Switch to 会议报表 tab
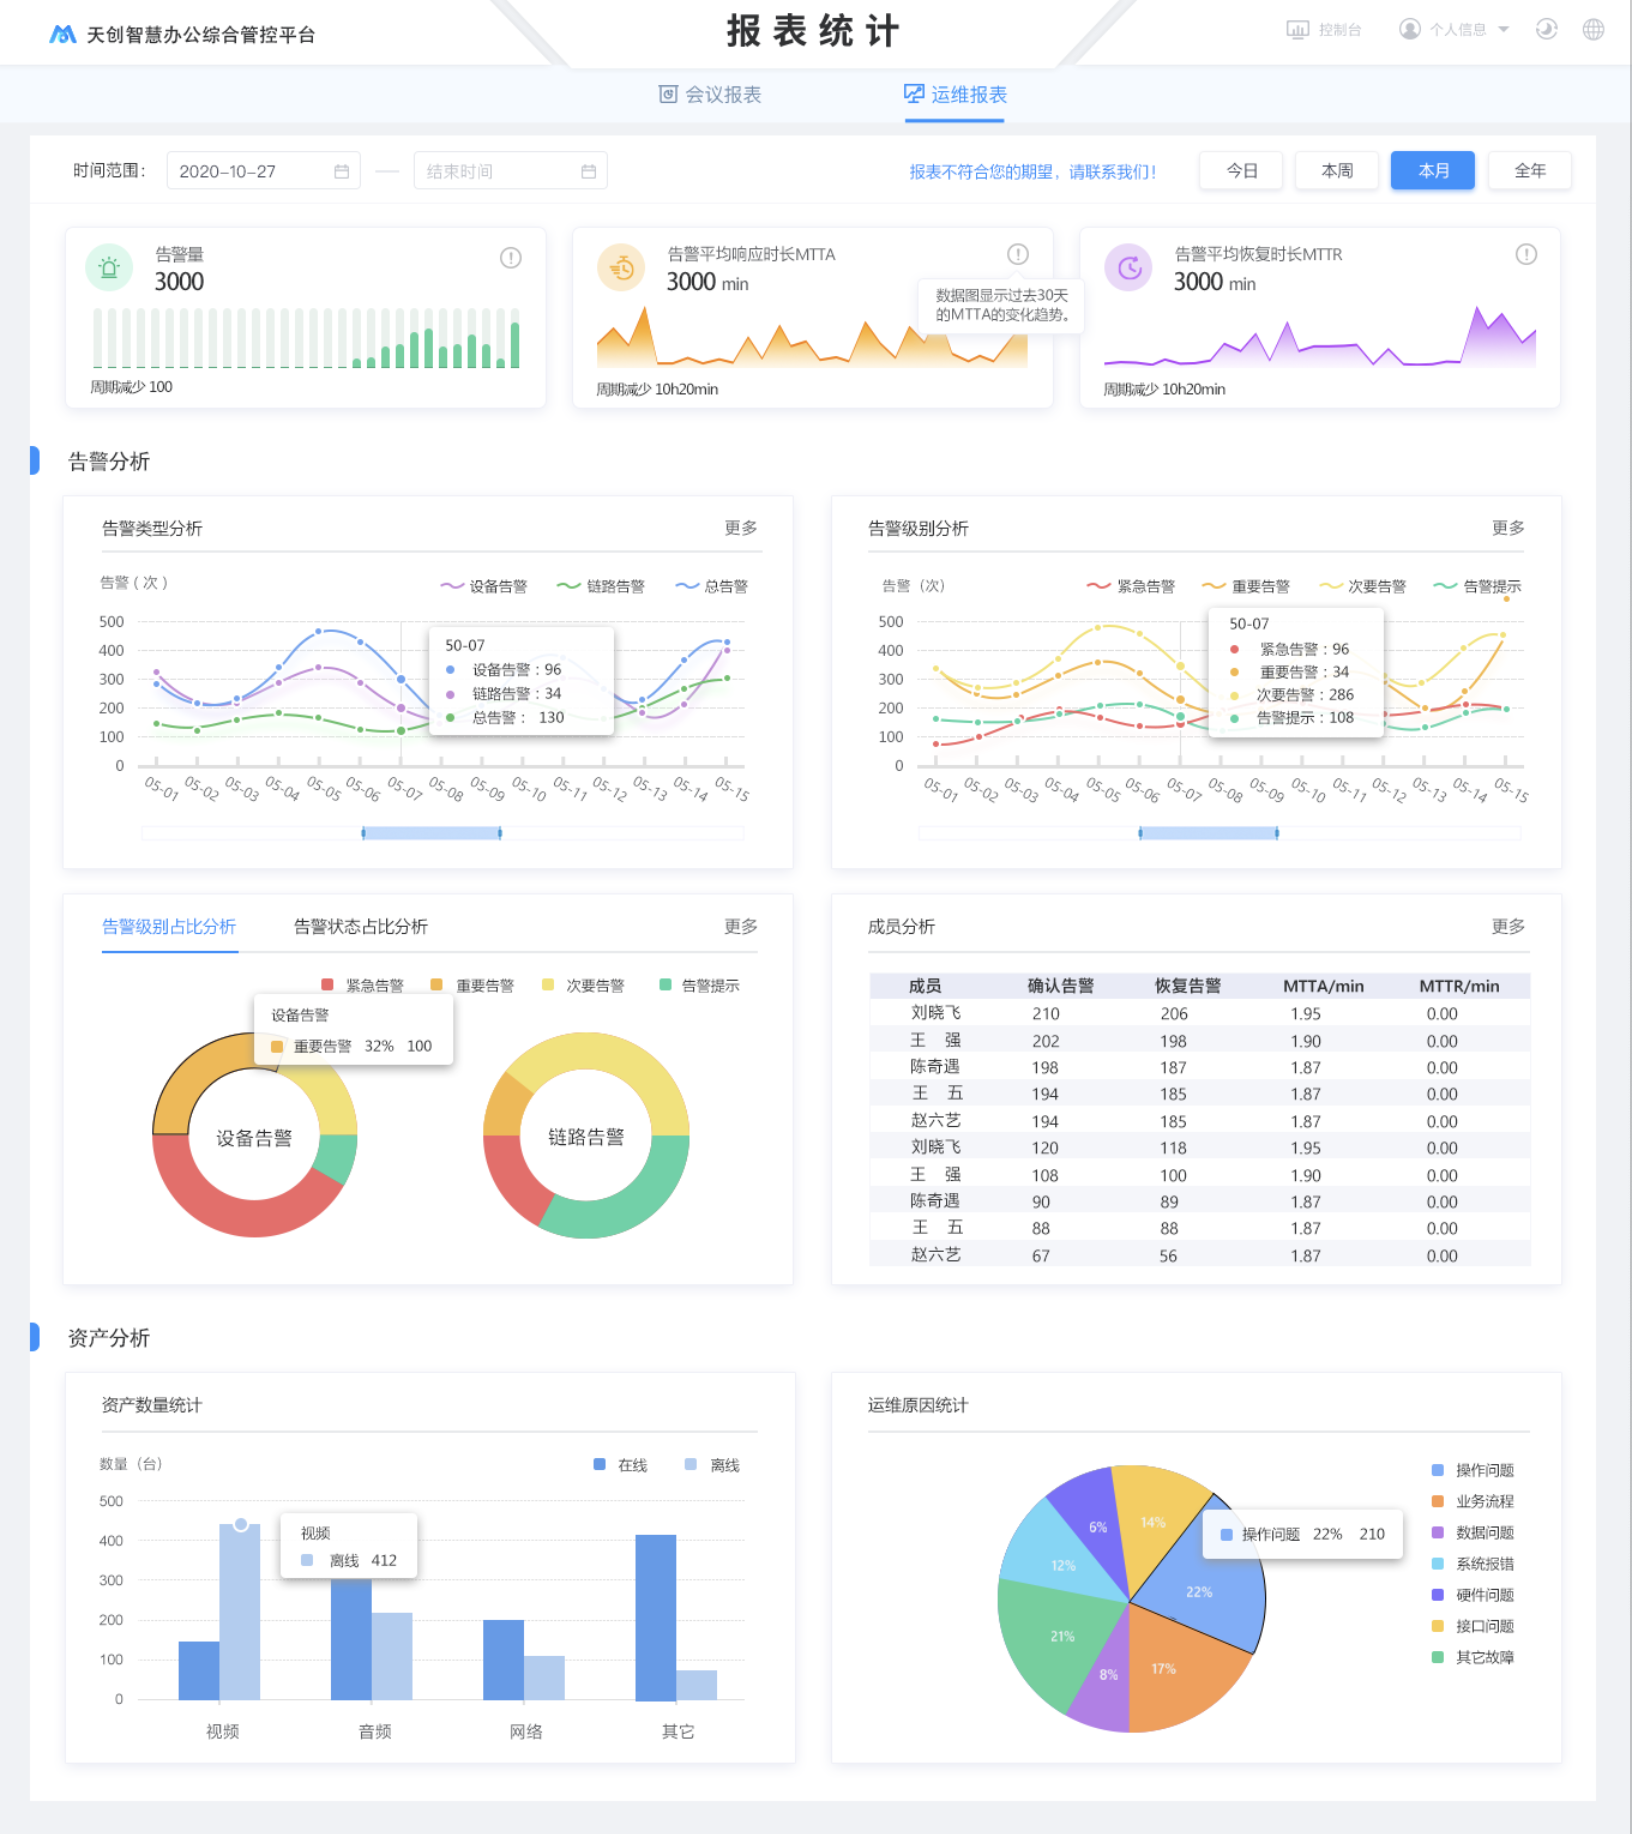The height and width of the screenshot is (1834, 1632). (x=710, y=95)
